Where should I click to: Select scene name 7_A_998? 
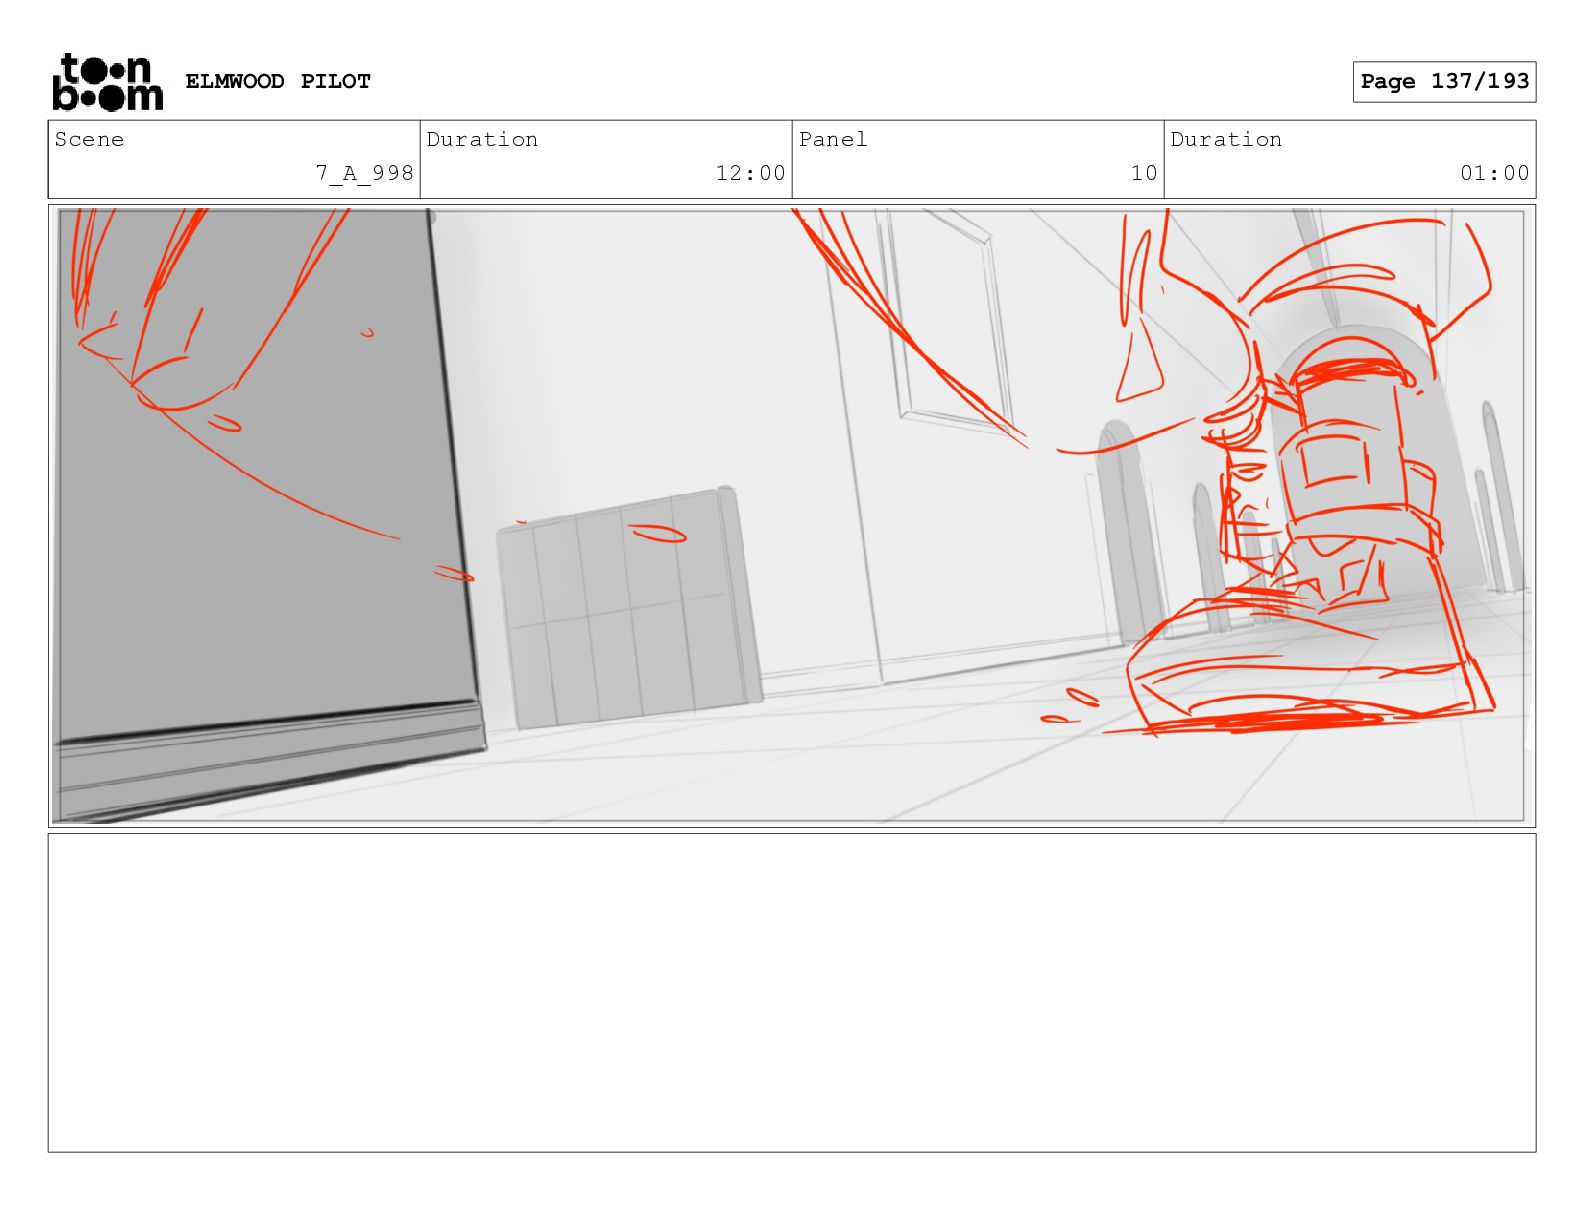365,173
